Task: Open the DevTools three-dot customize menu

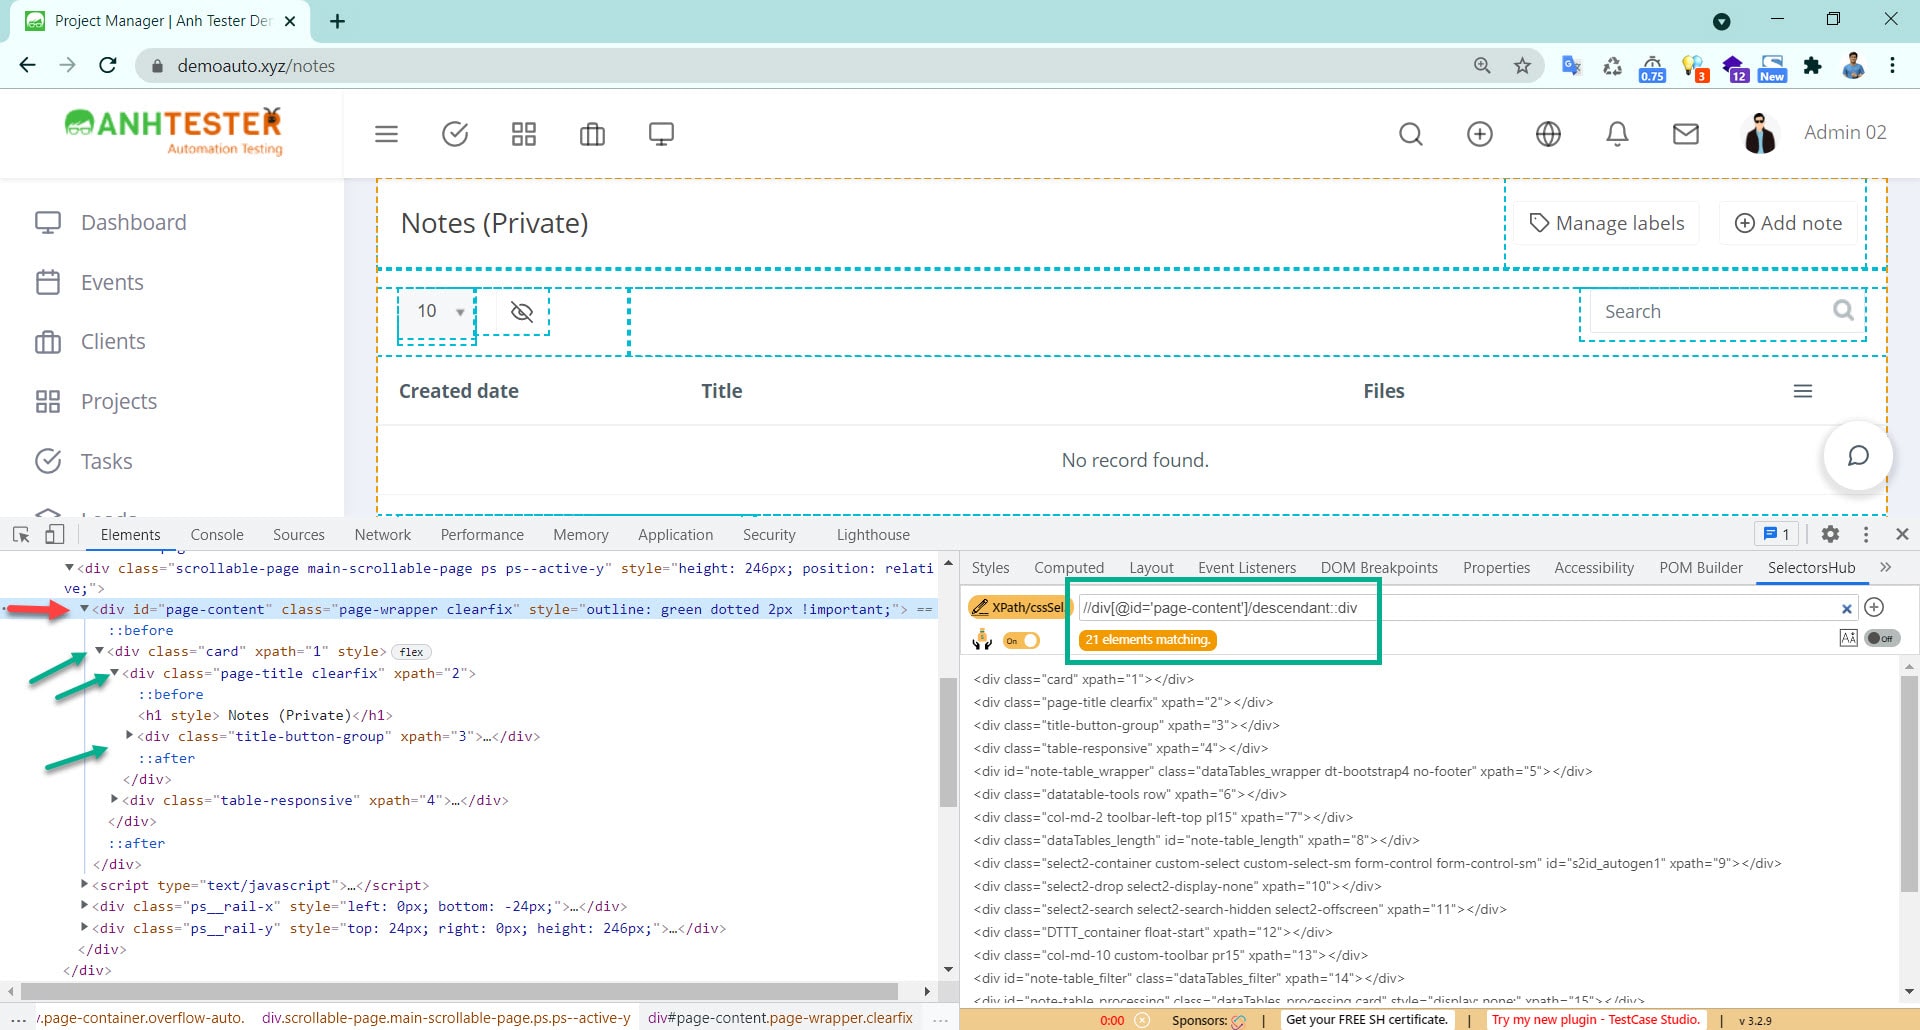Action: 1866,534
